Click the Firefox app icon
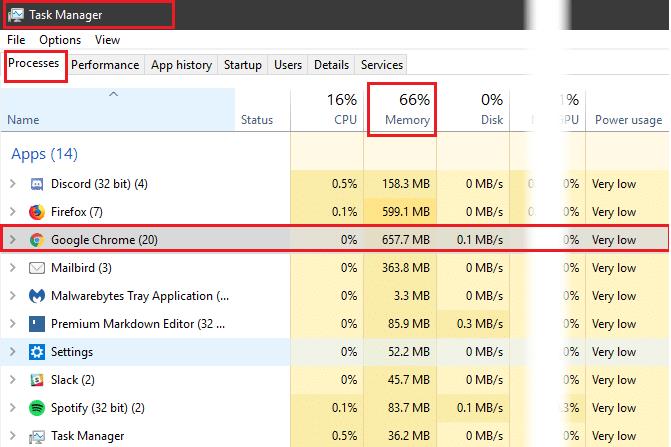 tap(37, 212)
